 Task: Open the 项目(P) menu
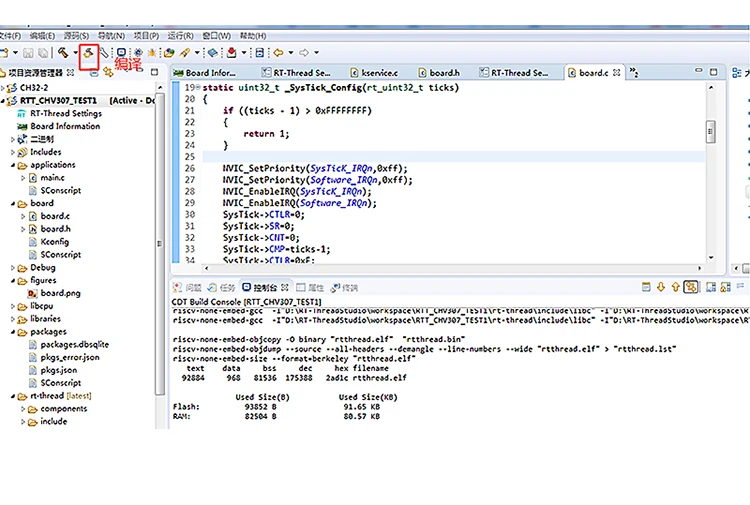coord(146,36)
